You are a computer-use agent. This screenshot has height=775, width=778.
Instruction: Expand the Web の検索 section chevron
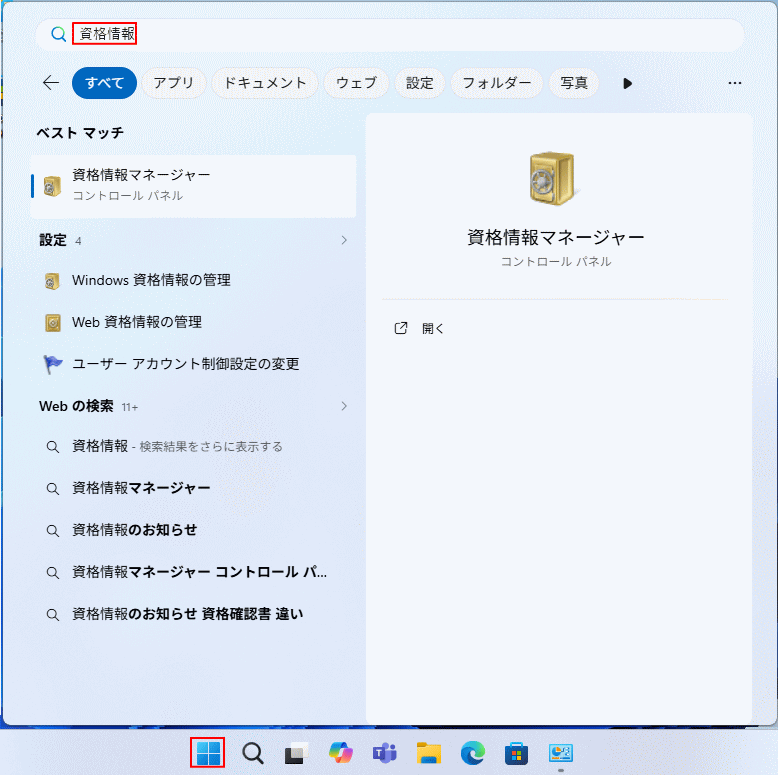[x=344, y=406]
